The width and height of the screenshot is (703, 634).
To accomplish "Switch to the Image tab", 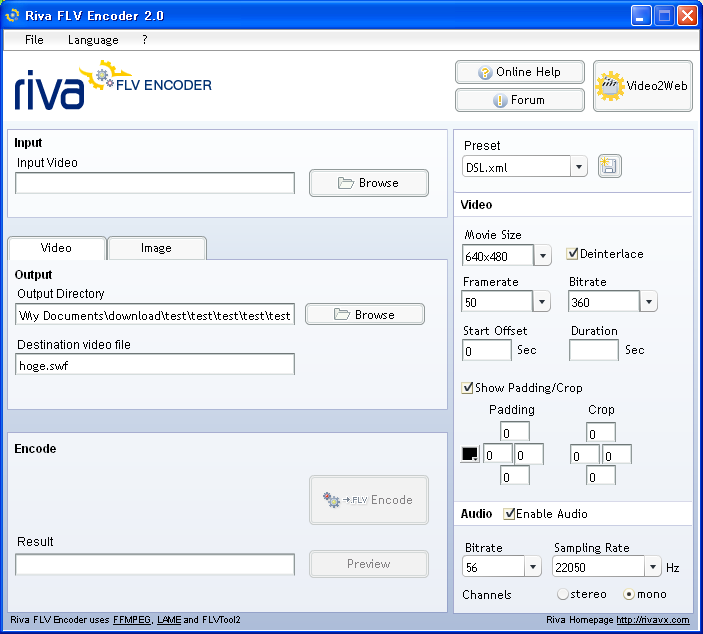I will pos(156,248).
